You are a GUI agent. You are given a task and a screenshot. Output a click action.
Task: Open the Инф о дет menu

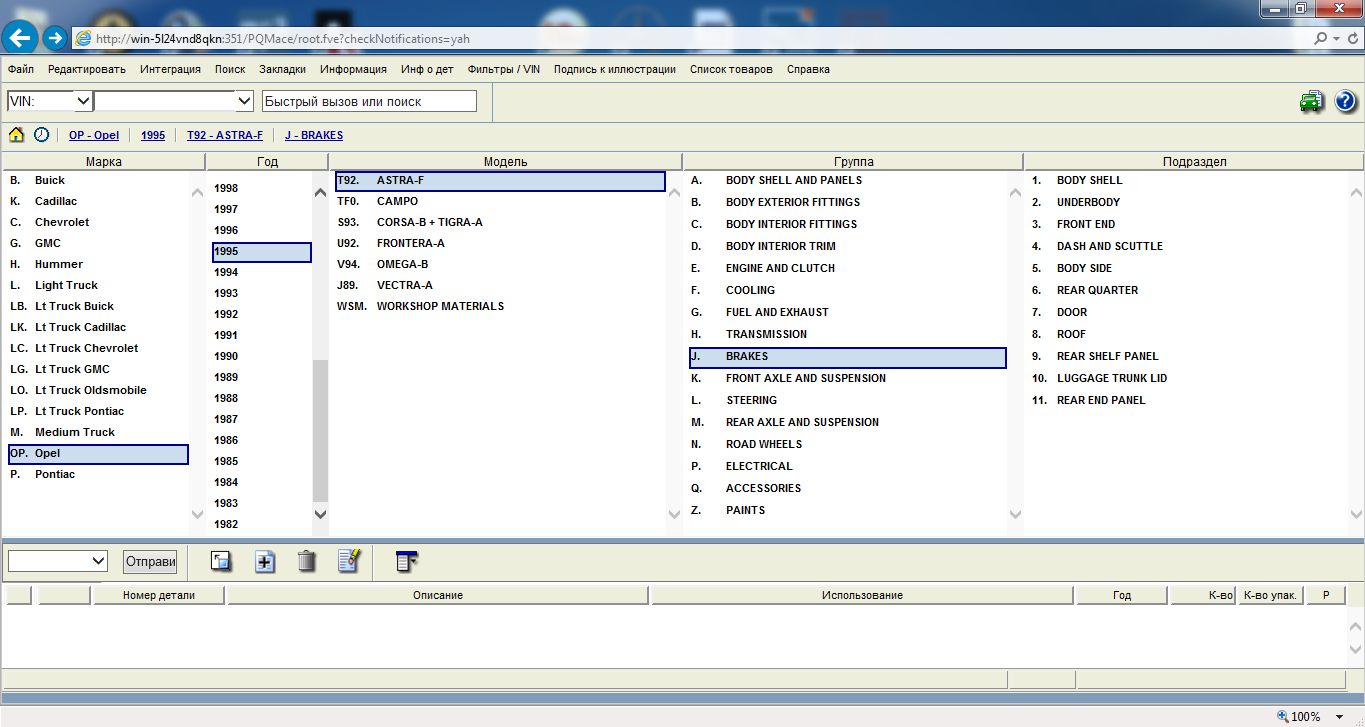[427, 69]
